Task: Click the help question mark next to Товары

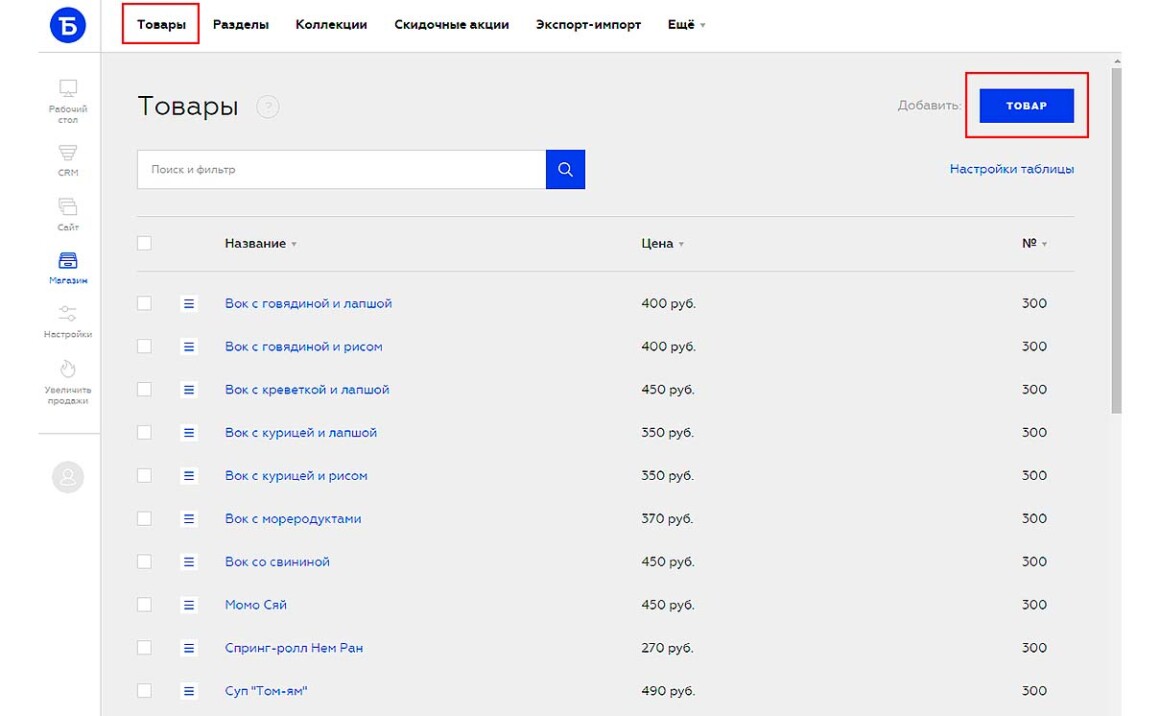Action: 268,107
